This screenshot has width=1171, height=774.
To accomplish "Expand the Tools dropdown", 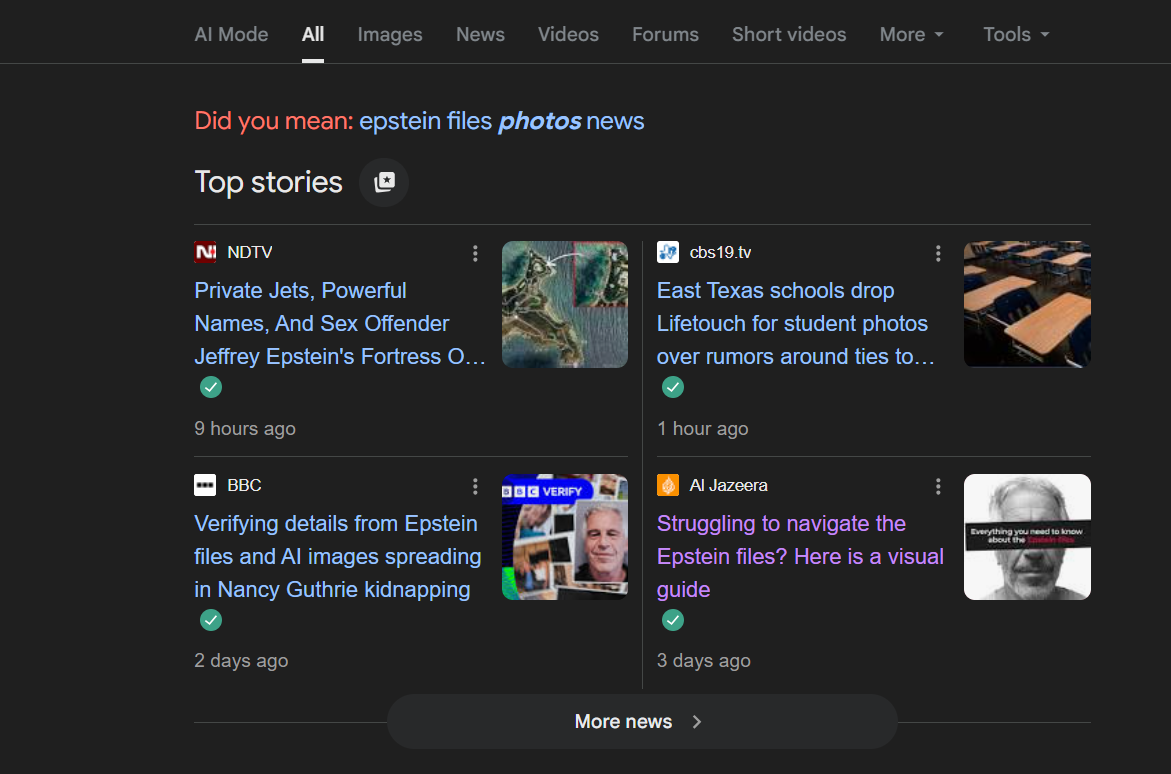I will (1016, 34).
